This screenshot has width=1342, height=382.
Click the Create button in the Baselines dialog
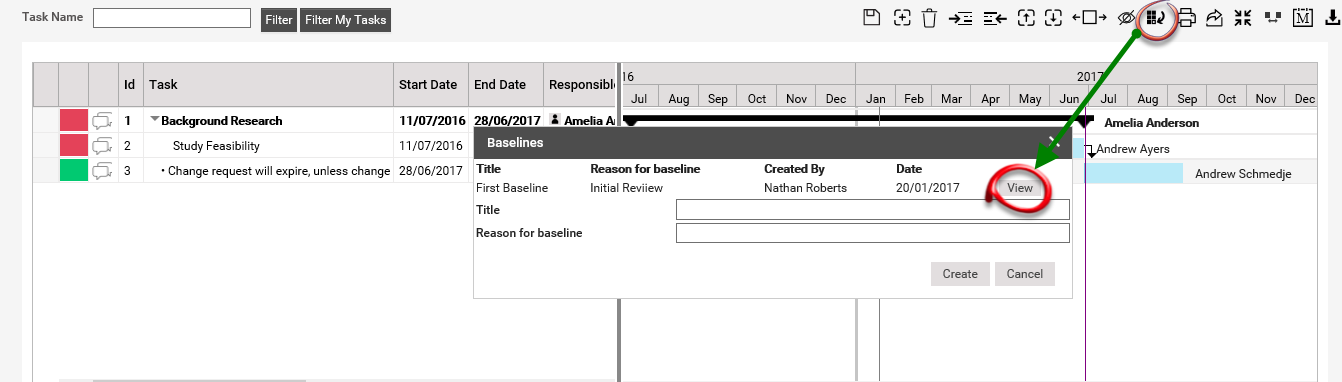point(960,274)
